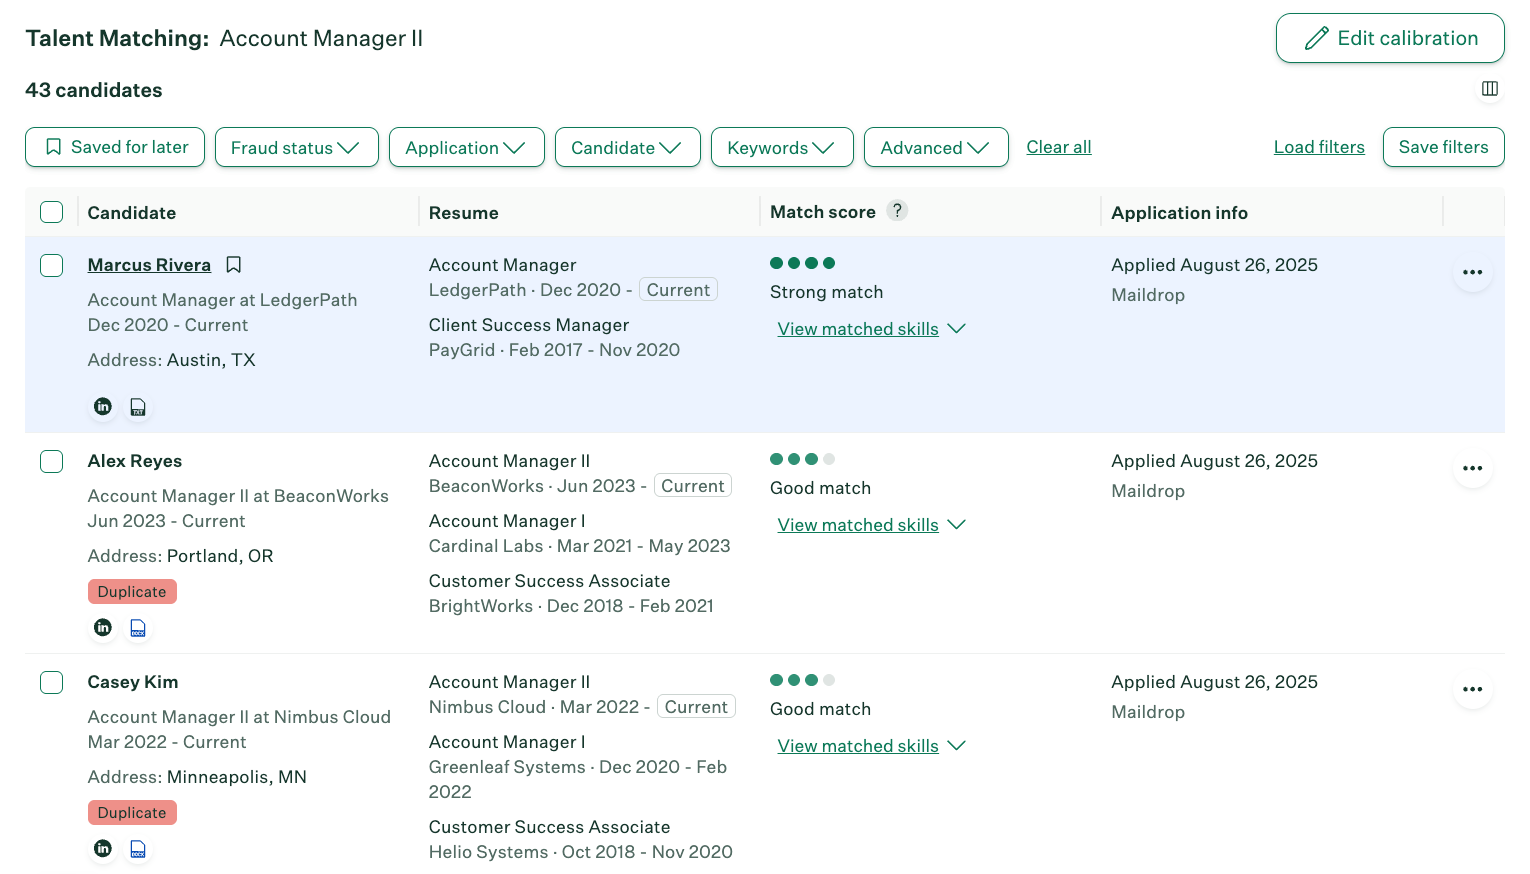Click the Clear all filters link
This screenshot has height=874, width=1530.
point(1058,147)
